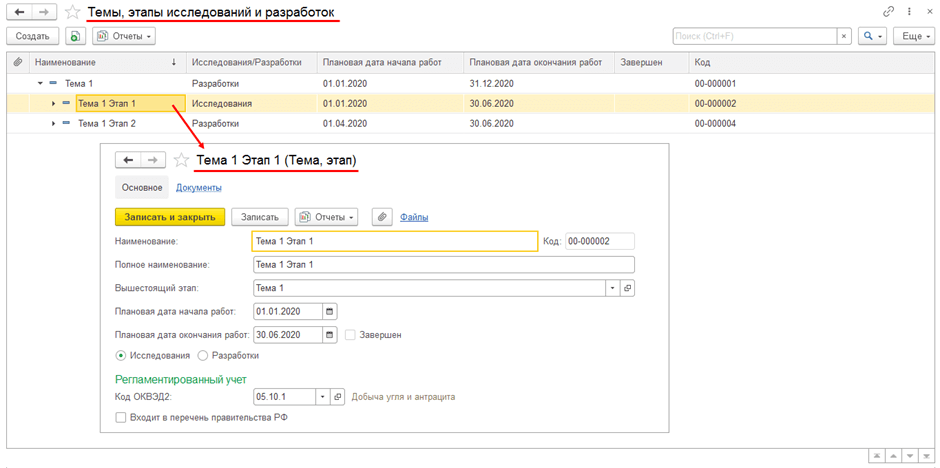Open the Код ОКВЭД2 dropdown list

pyautogui.click(x=324, y=397)
